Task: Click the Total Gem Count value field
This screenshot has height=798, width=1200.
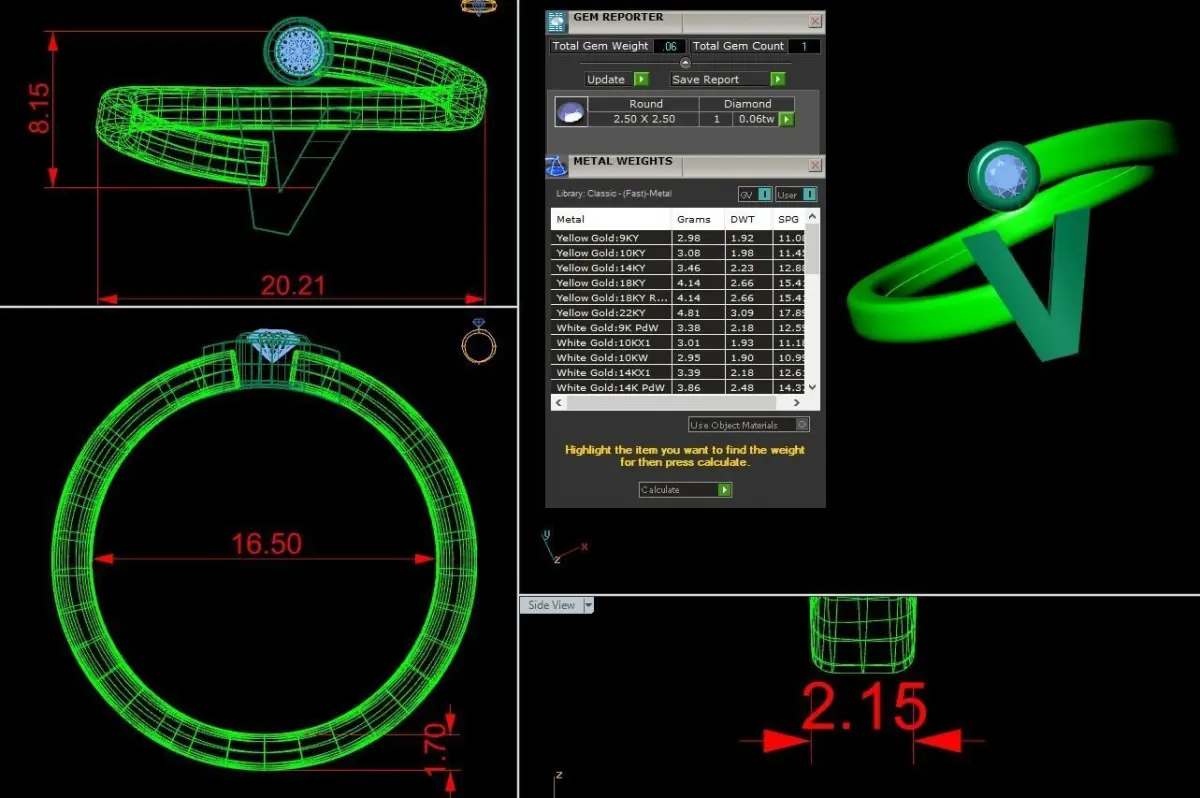Action: coord(804,46)
